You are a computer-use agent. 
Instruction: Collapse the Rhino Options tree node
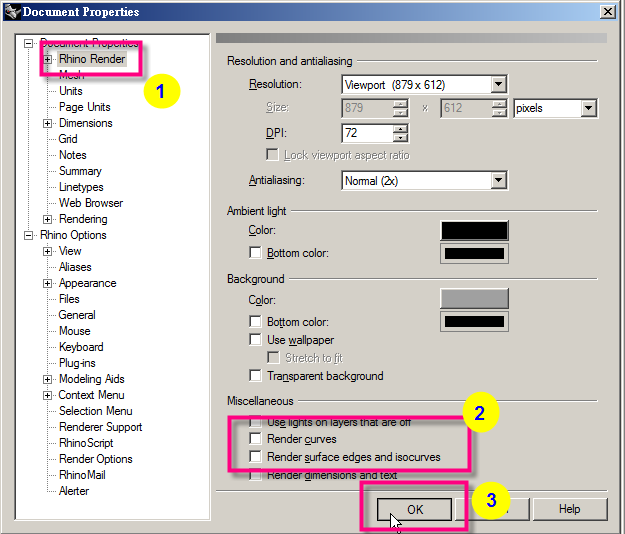pos(28,236)
